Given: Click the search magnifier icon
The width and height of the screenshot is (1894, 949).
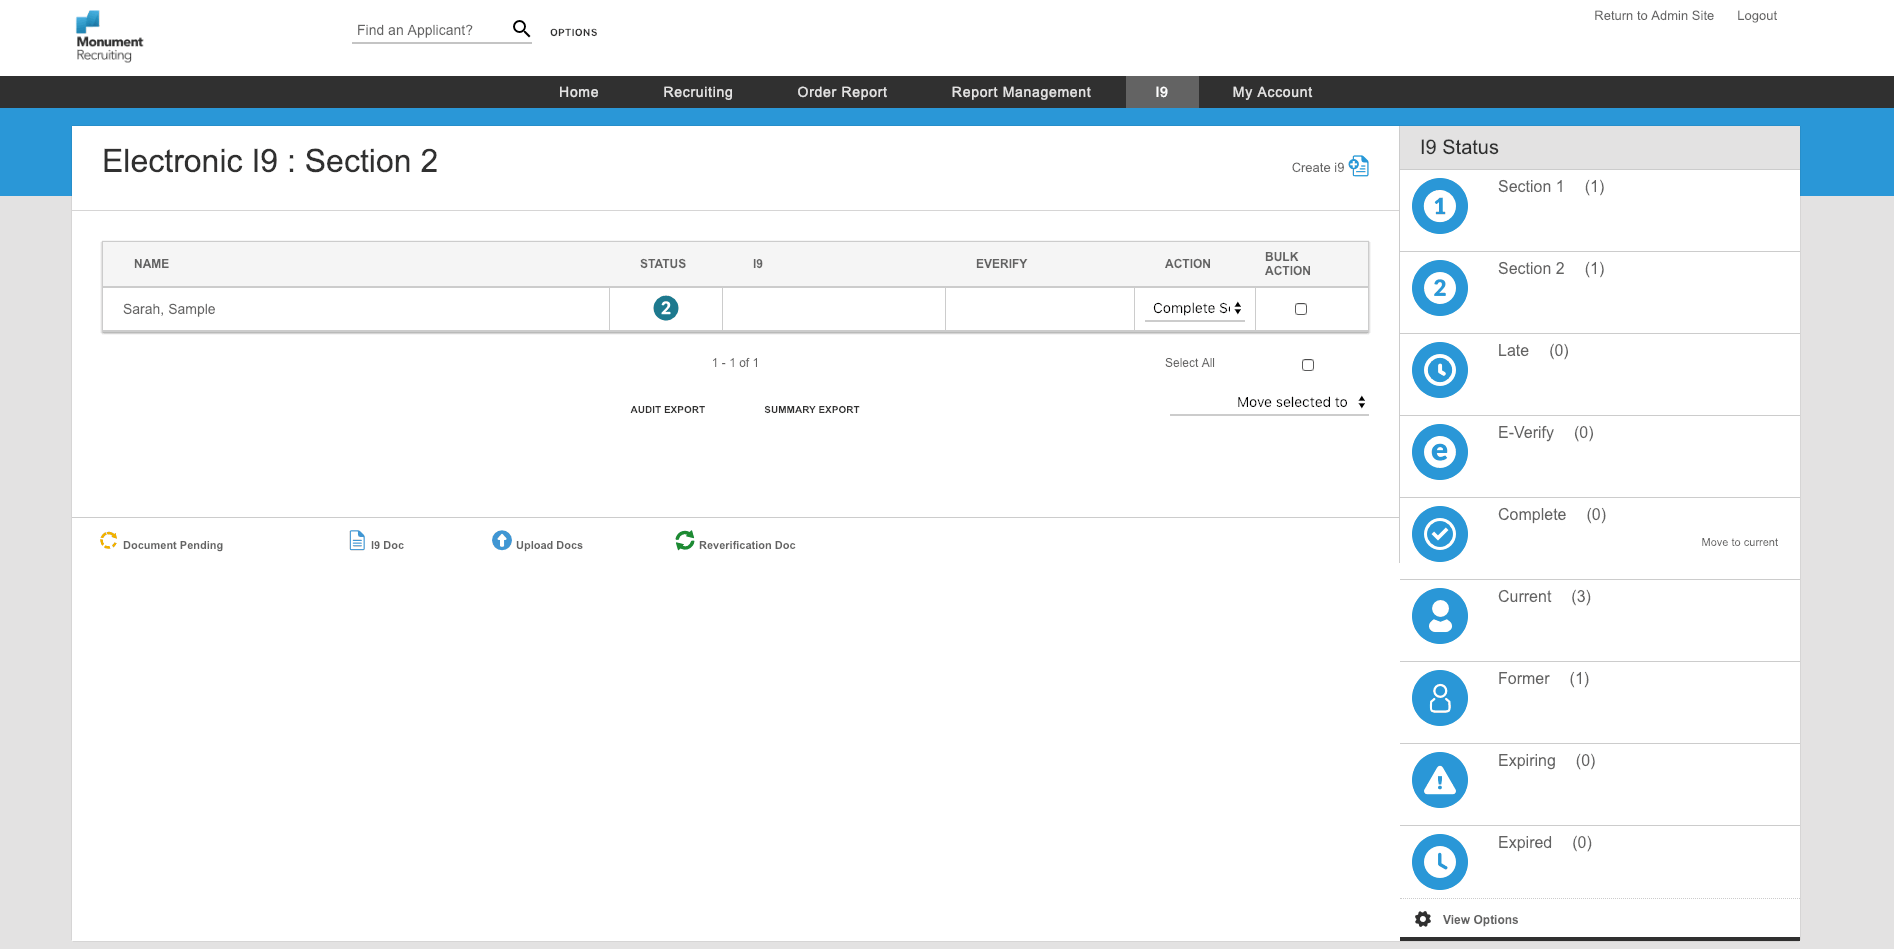Looking at the screenshot, I should [x=521, y=29].
